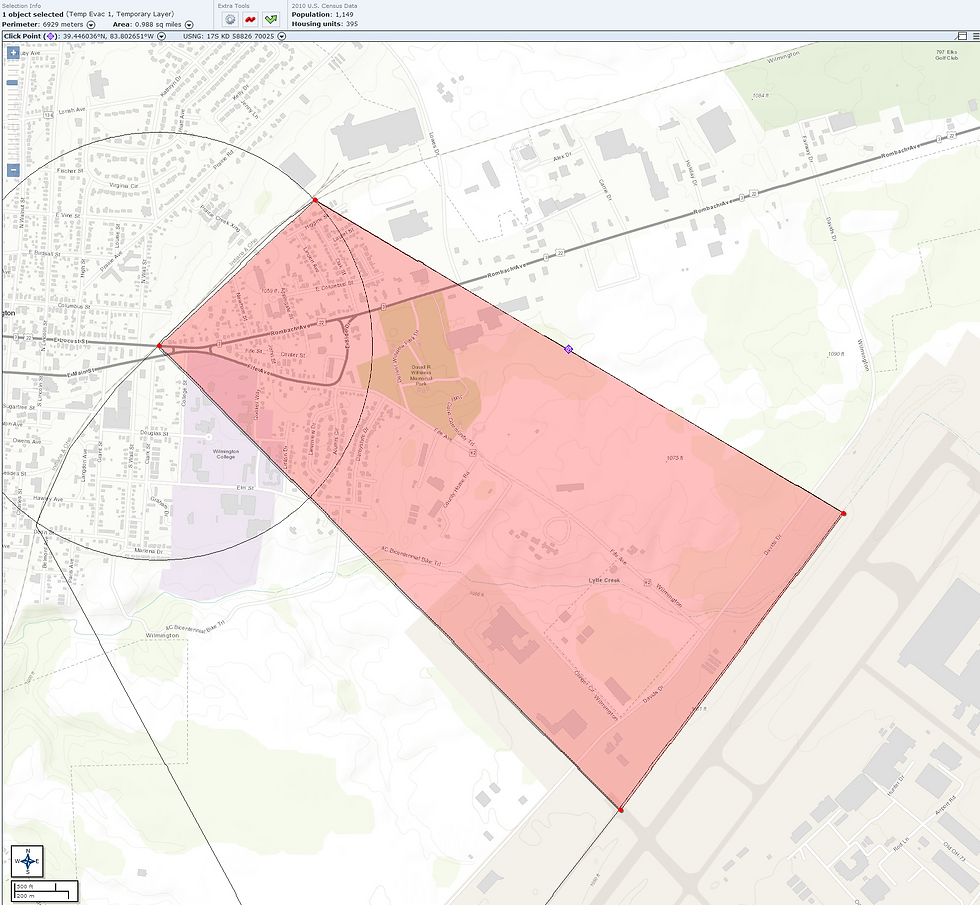Click the 'Lytle Creek' map label
The width and height of the screenshot is (980, 905).
[604, 581]
